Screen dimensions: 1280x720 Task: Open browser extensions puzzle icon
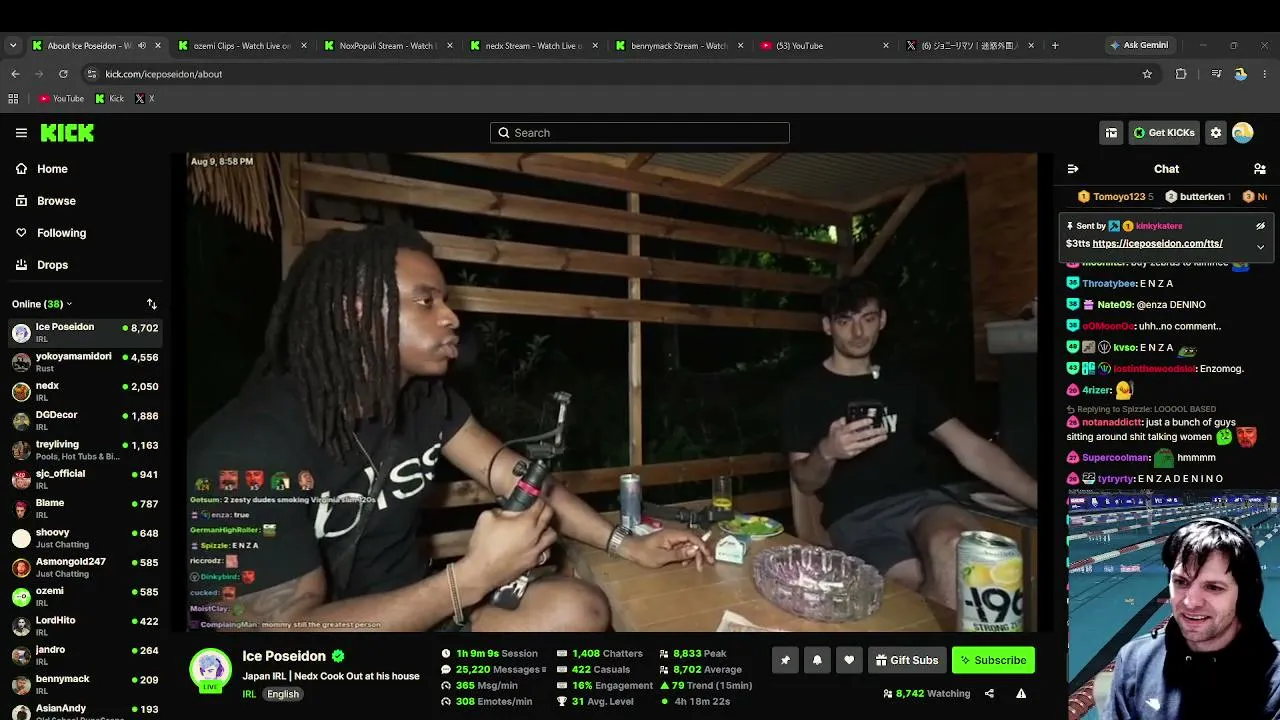[x=1181, y=74]
